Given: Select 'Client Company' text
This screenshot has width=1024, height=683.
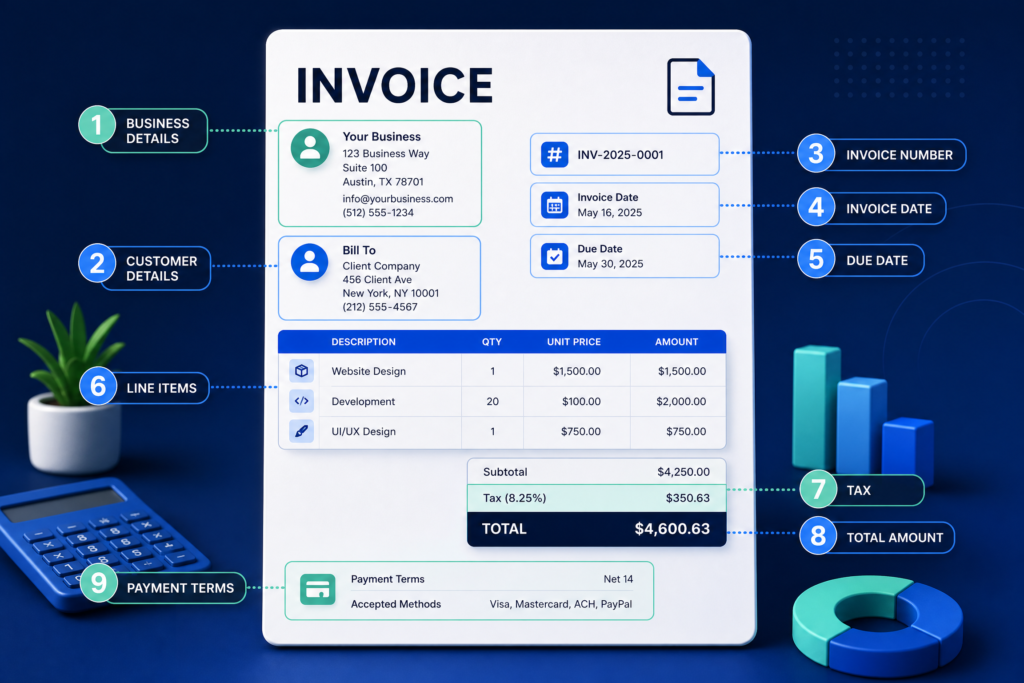Looking at the screenshot, I should [x=381, y=266].
